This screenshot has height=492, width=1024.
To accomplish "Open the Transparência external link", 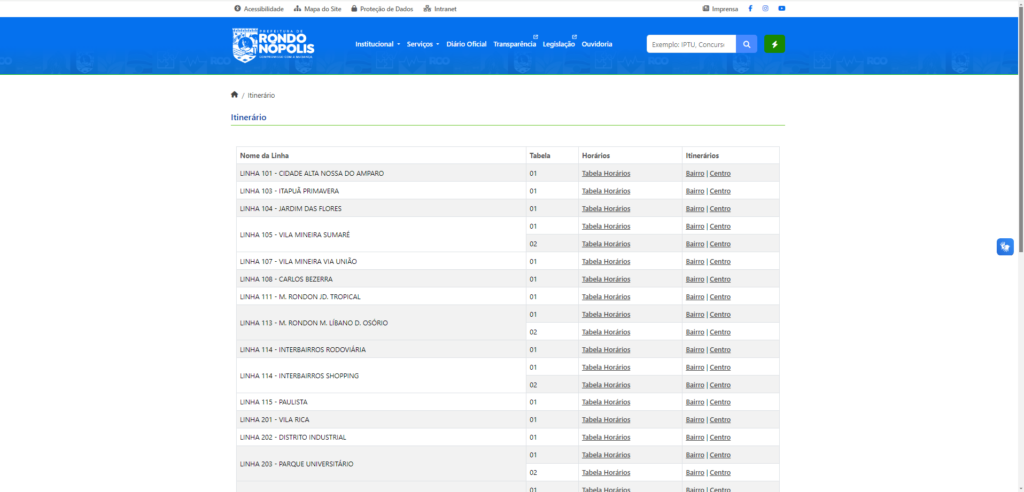I will click(x=515, y=44).
